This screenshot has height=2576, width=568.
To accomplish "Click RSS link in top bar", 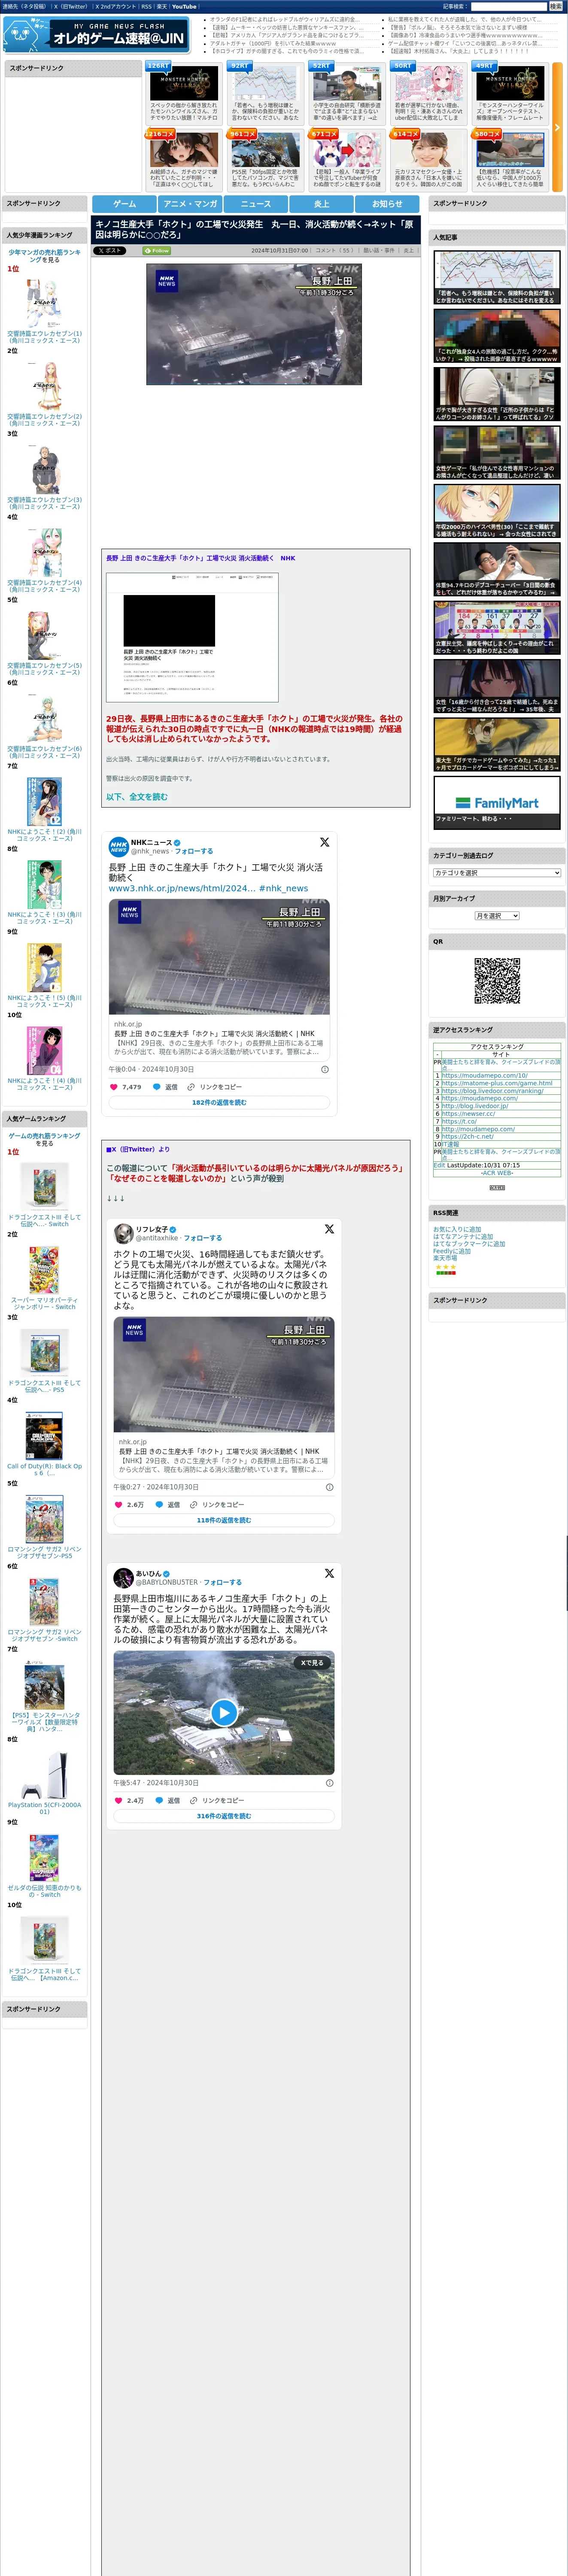I will coord(146,6).
